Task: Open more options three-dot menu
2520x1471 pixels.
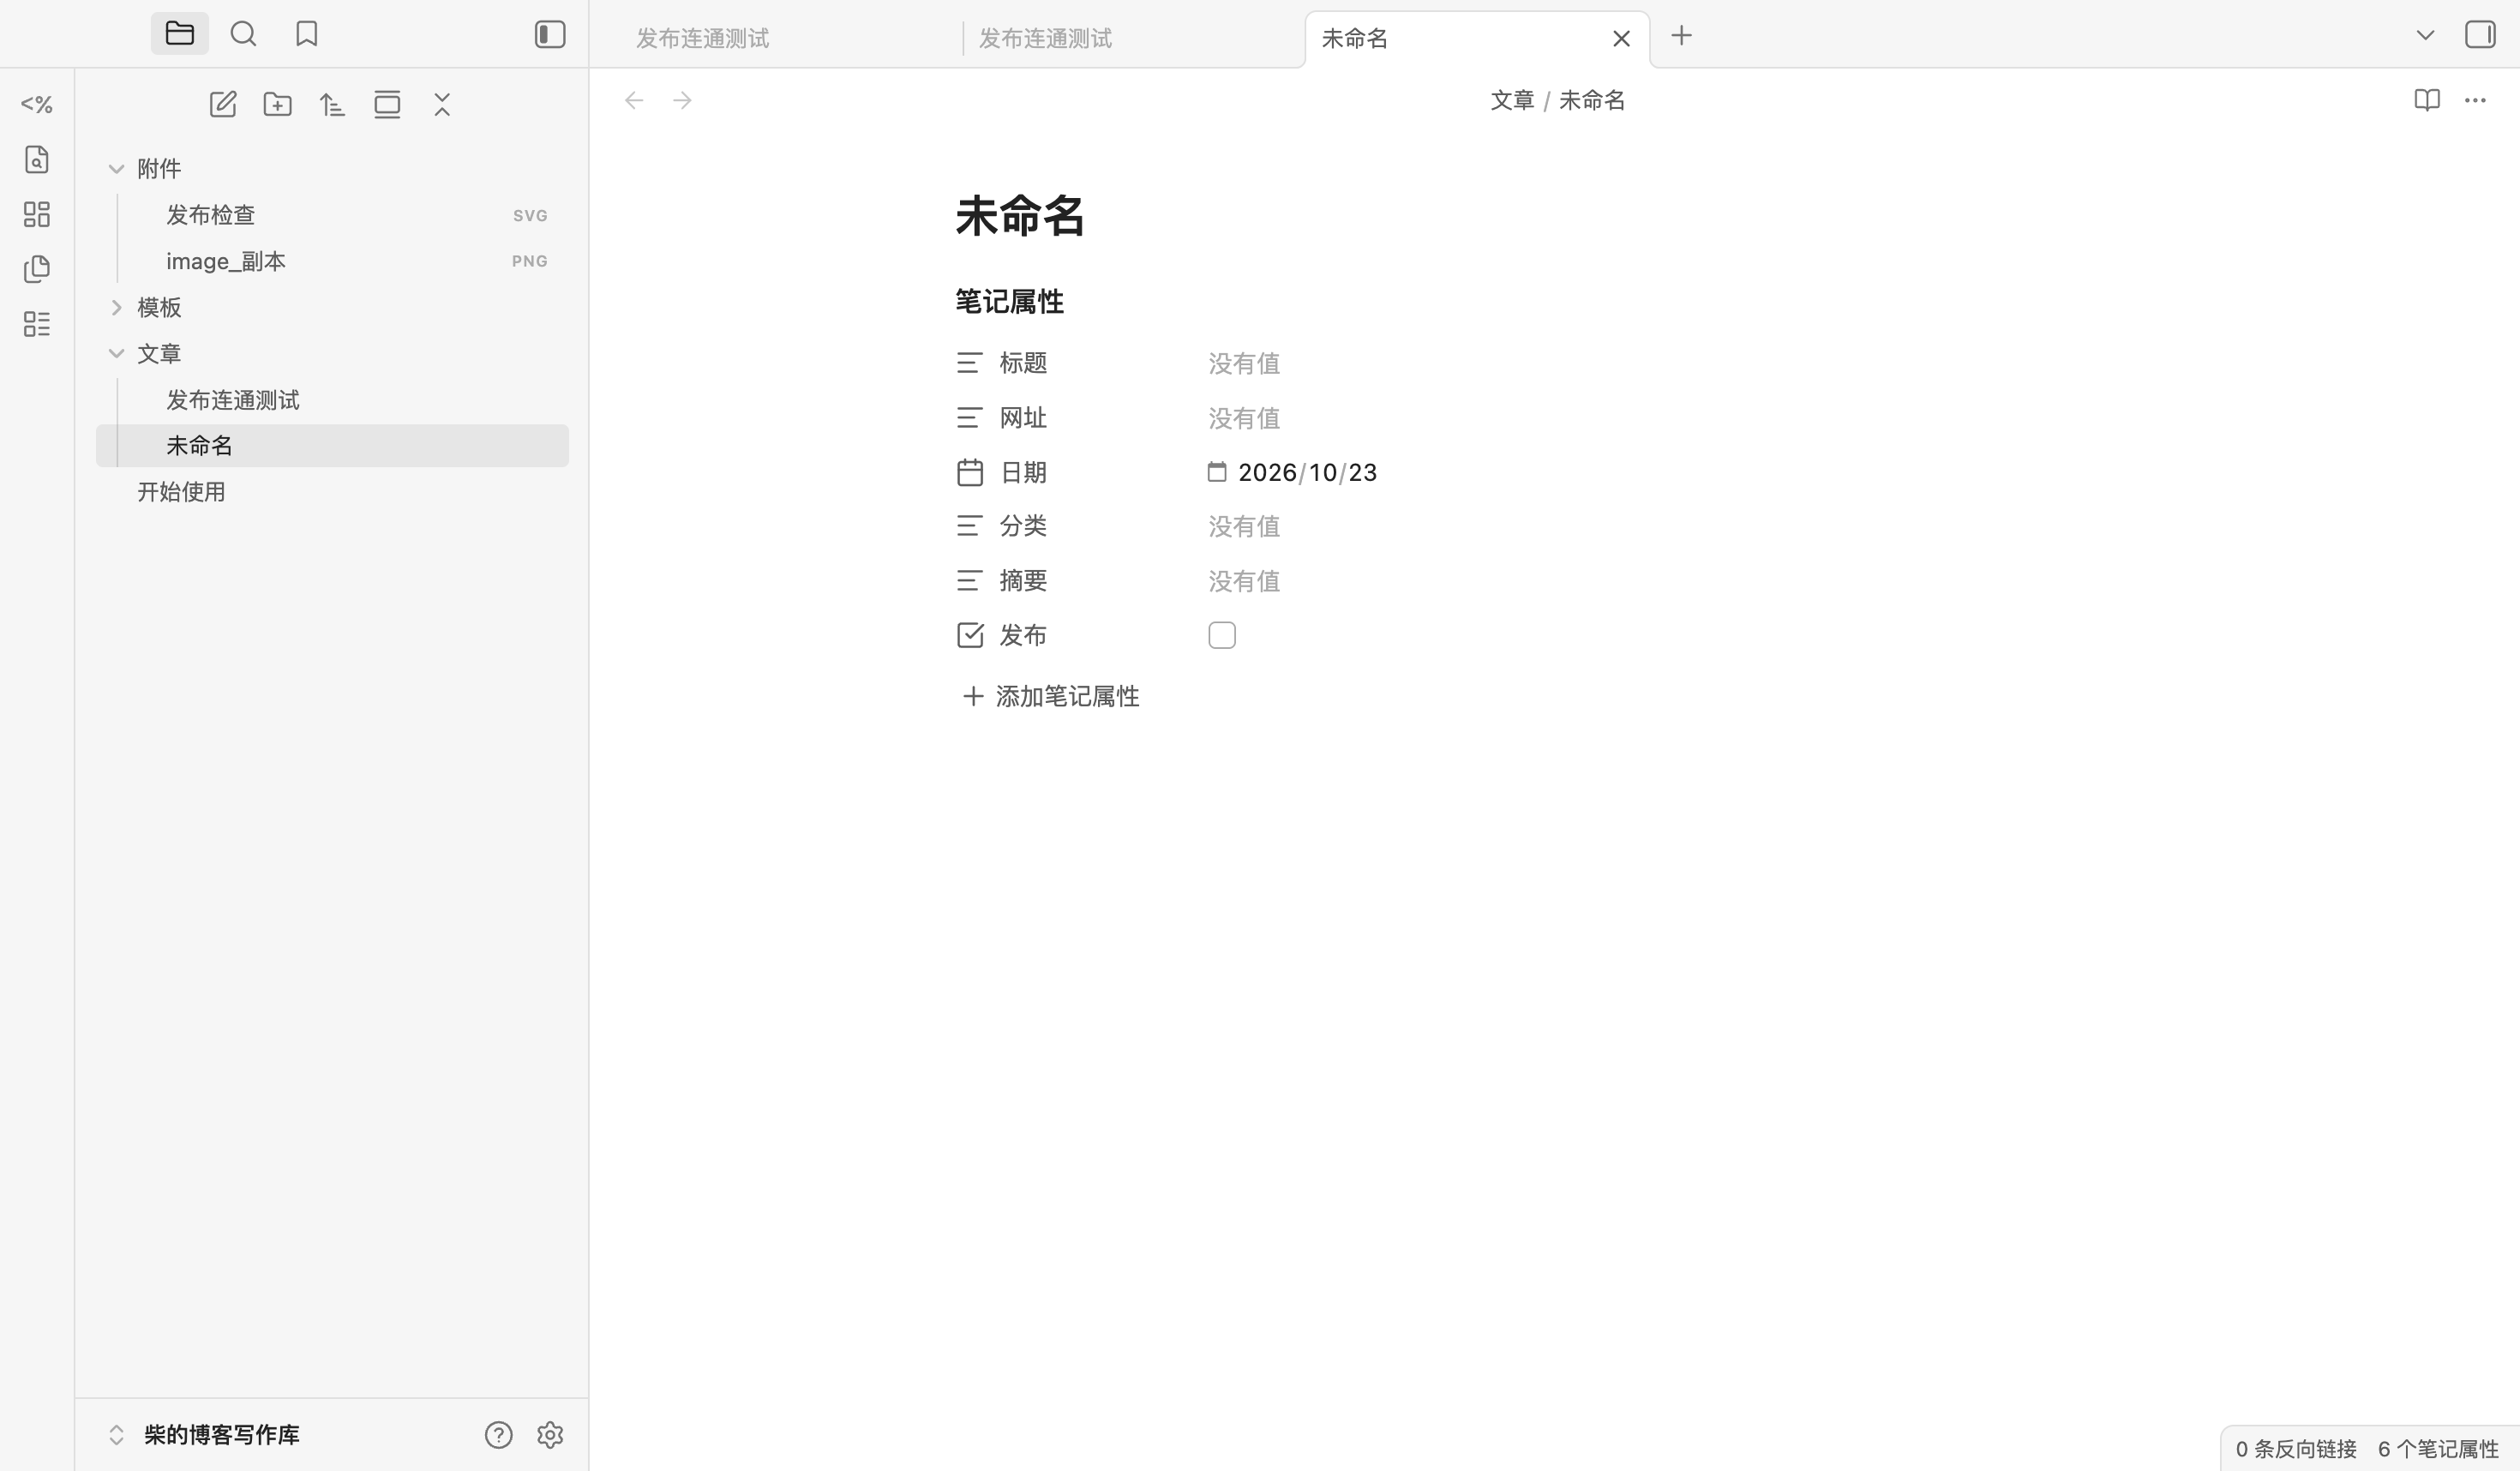Action: [2475, 100]
